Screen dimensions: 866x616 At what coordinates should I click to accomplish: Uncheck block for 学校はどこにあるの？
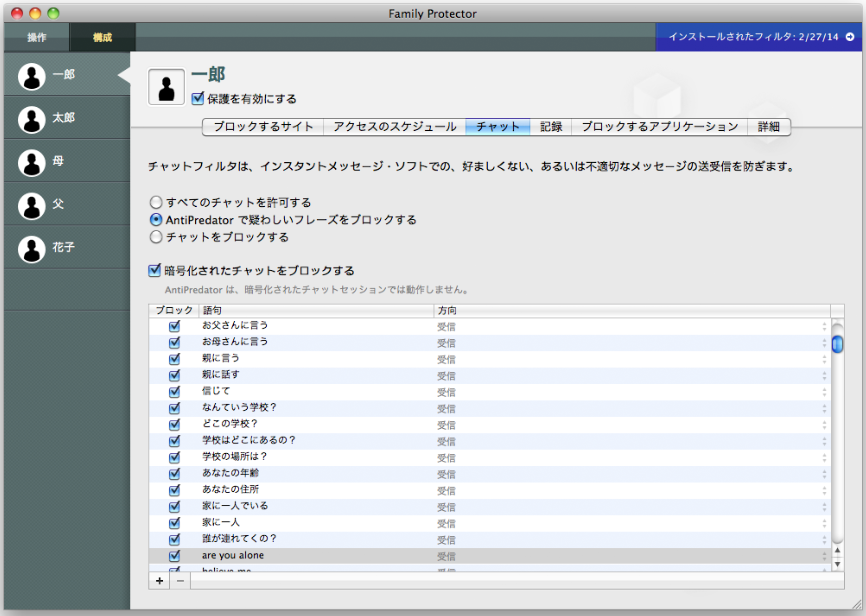click(175, 441)
